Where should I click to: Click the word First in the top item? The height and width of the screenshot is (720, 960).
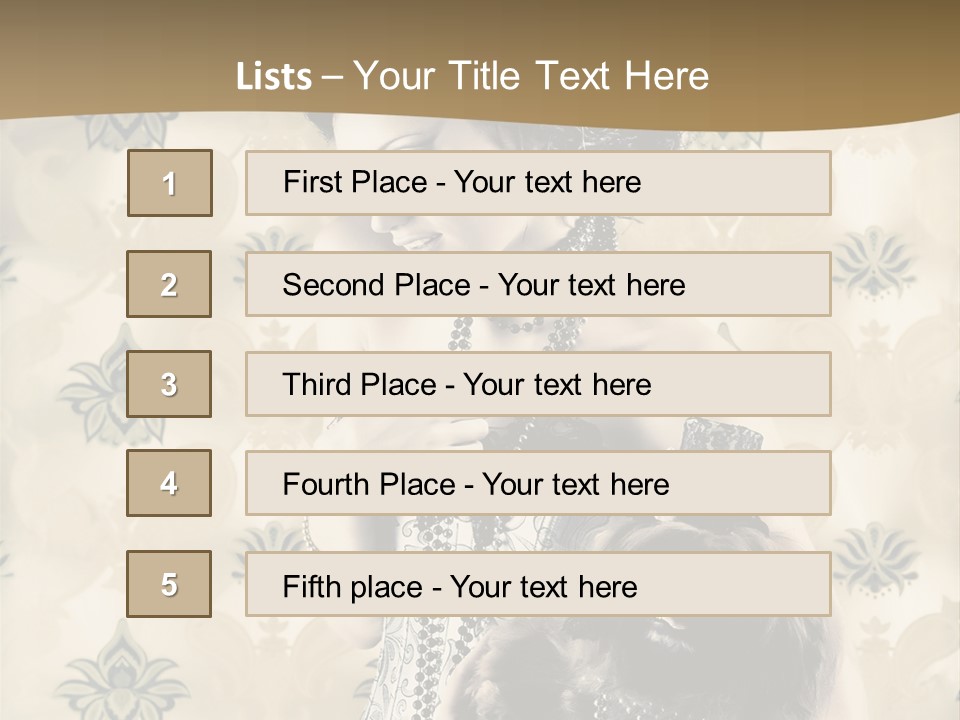tap(311, 182)
